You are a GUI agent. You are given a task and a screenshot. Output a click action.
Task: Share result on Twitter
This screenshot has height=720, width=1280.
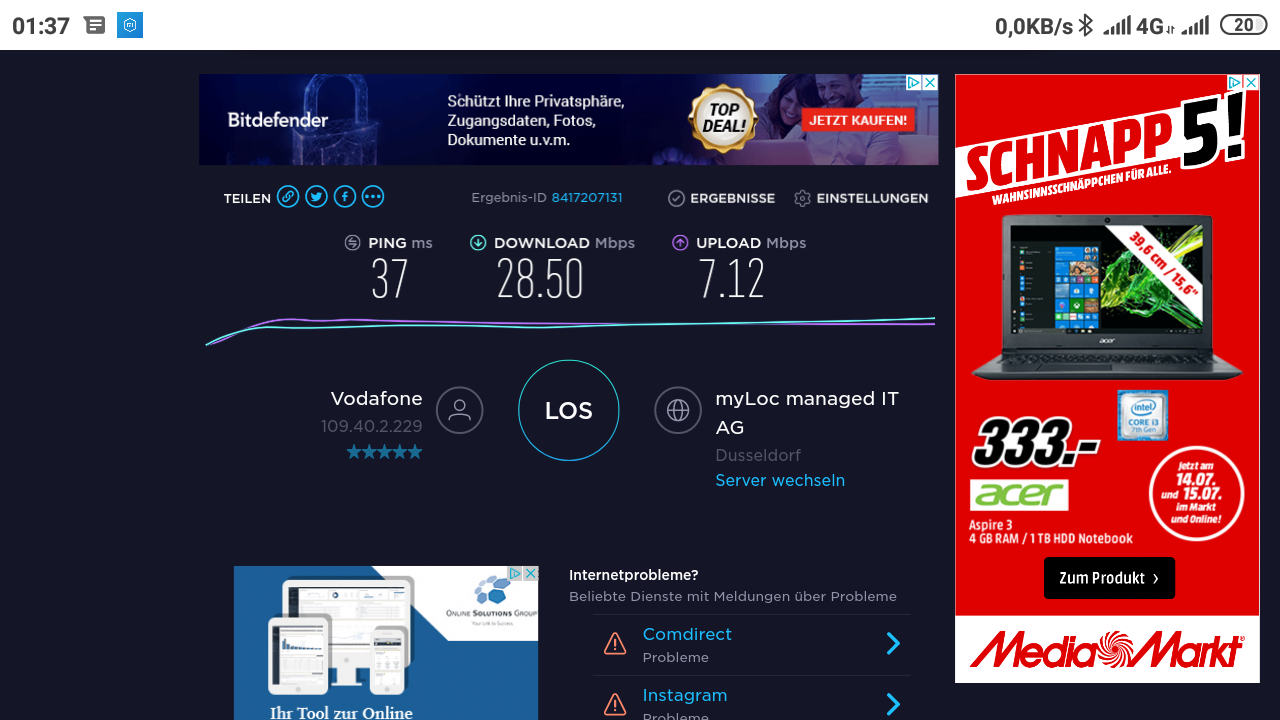pos(316,197)
